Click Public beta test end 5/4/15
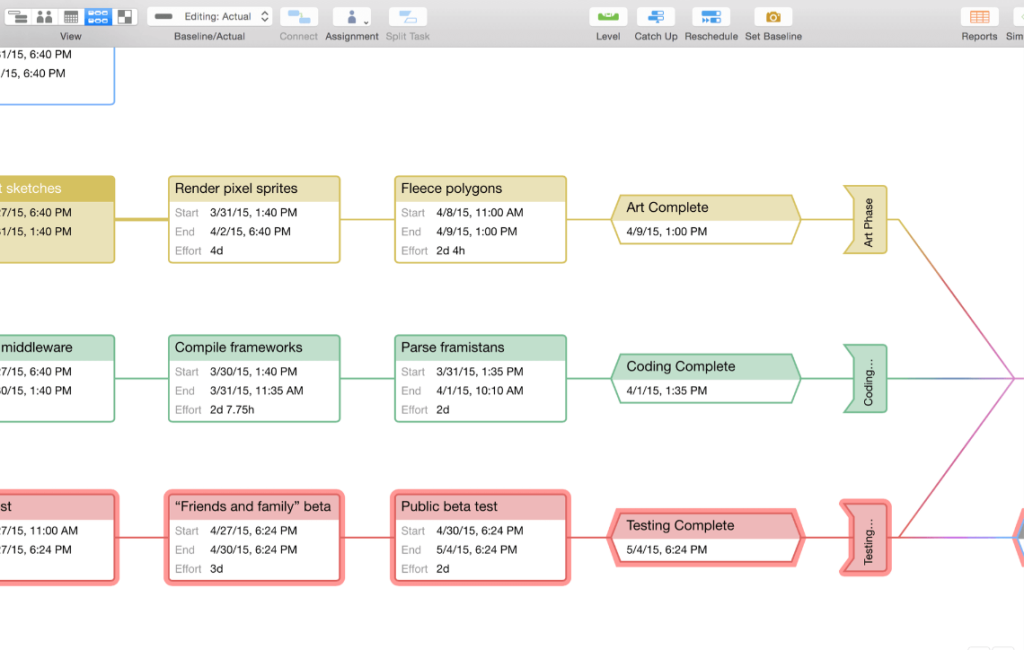The width and height of the screenshot is (1024, 650). tap(477, 549)
